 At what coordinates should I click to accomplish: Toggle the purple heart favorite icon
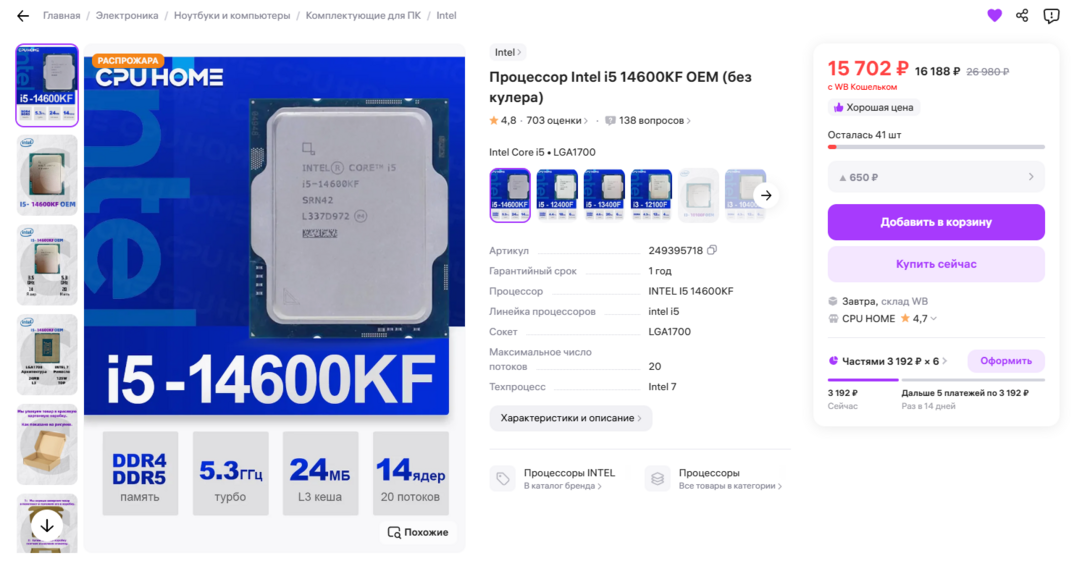(x=995, y=15)
